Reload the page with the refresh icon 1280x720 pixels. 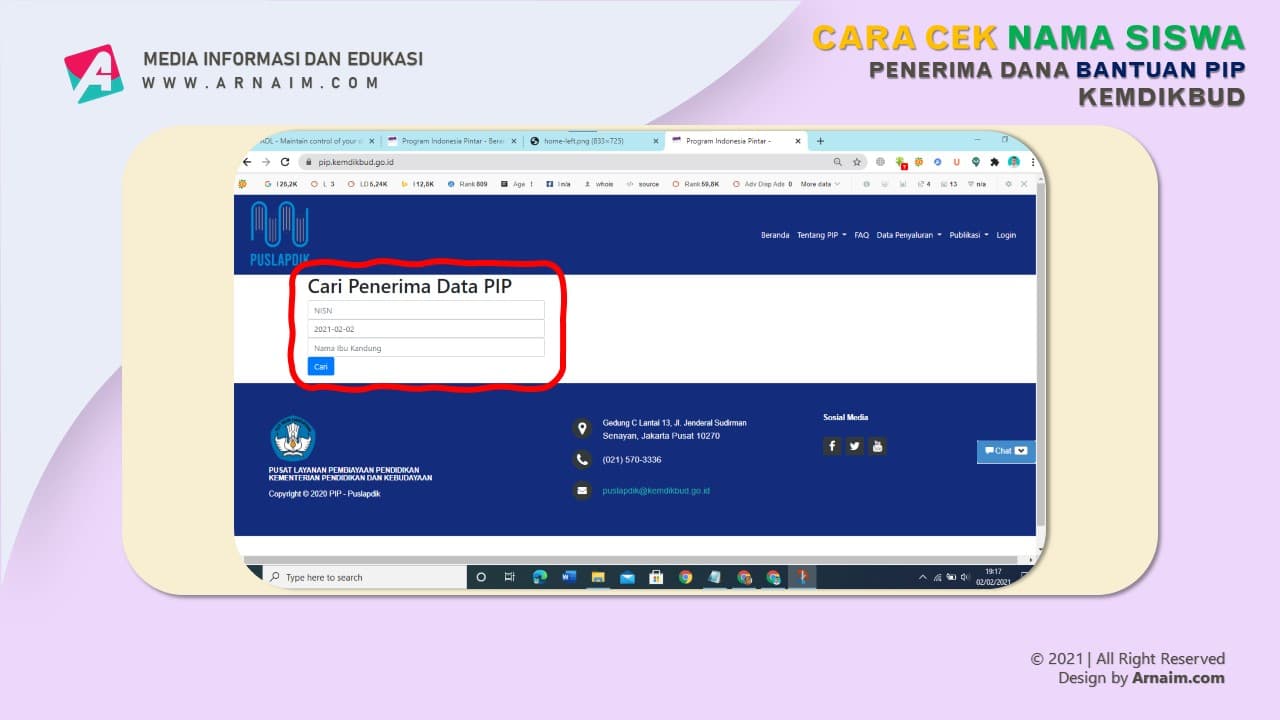(284, 162)
